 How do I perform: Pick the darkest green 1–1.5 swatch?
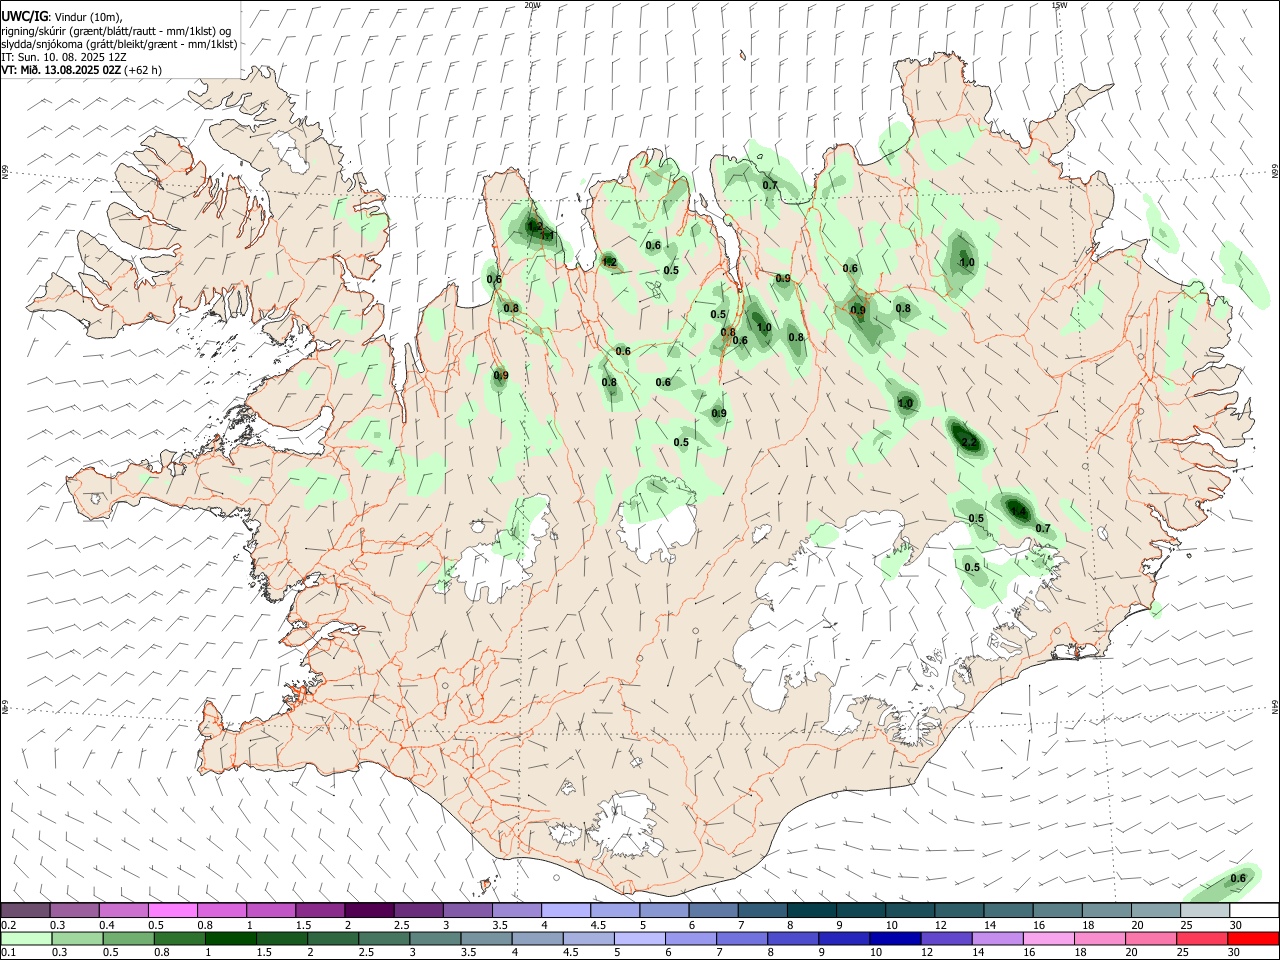(232, 938)
